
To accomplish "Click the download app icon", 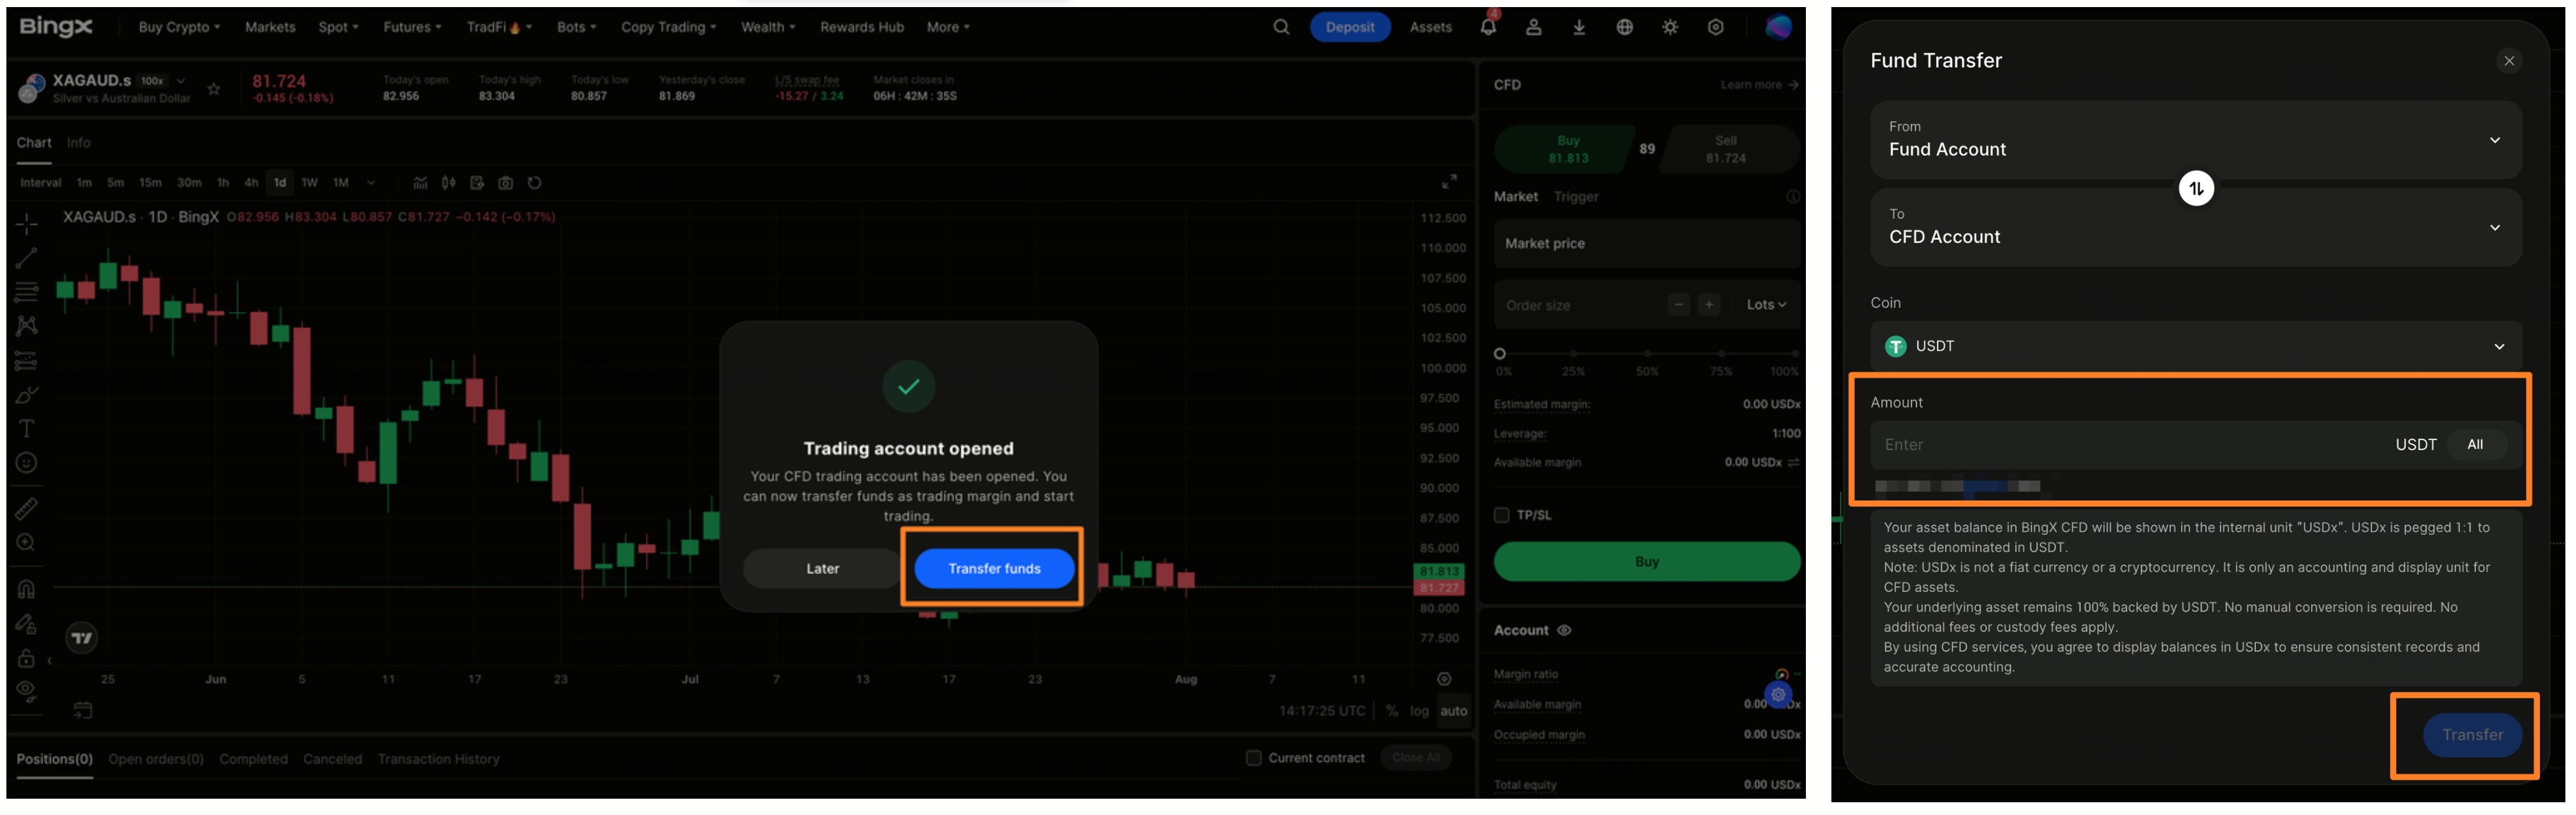I will [1579, 27].
